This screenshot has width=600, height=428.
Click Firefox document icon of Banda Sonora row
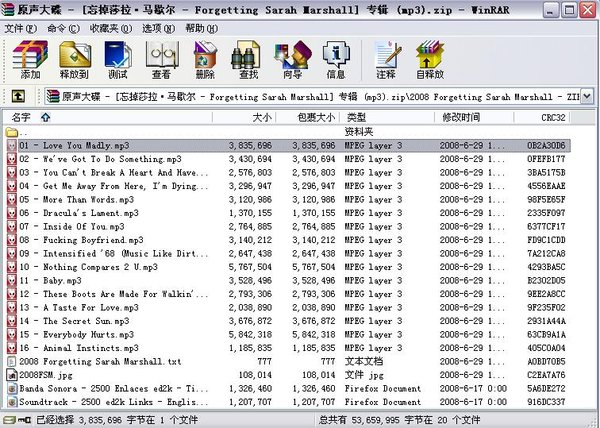pyautogui.click(x=12, y=389)
